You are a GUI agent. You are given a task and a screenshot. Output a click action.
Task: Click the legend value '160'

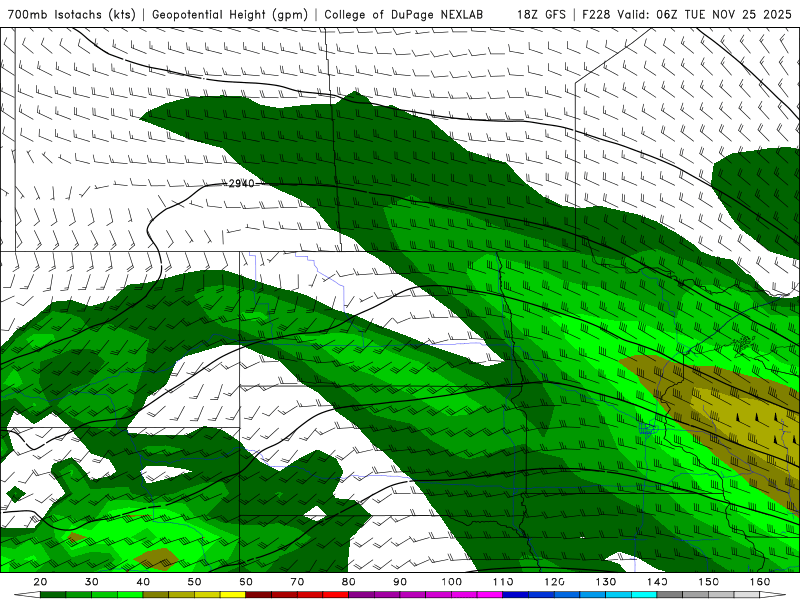(x=760, y=582)
